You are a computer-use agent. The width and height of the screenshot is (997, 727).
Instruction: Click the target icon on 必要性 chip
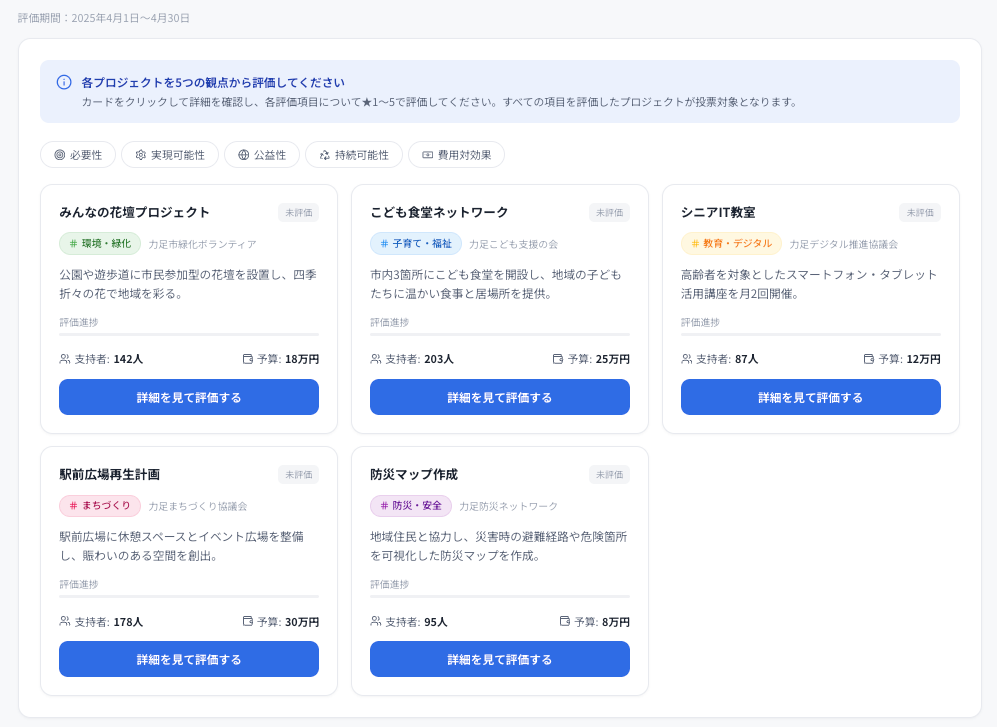coord(60,155)
